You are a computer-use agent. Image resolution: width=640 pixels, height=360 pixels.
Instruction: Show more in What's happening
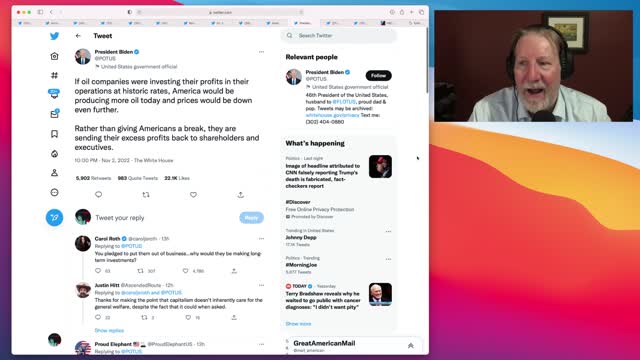point(298,324)
